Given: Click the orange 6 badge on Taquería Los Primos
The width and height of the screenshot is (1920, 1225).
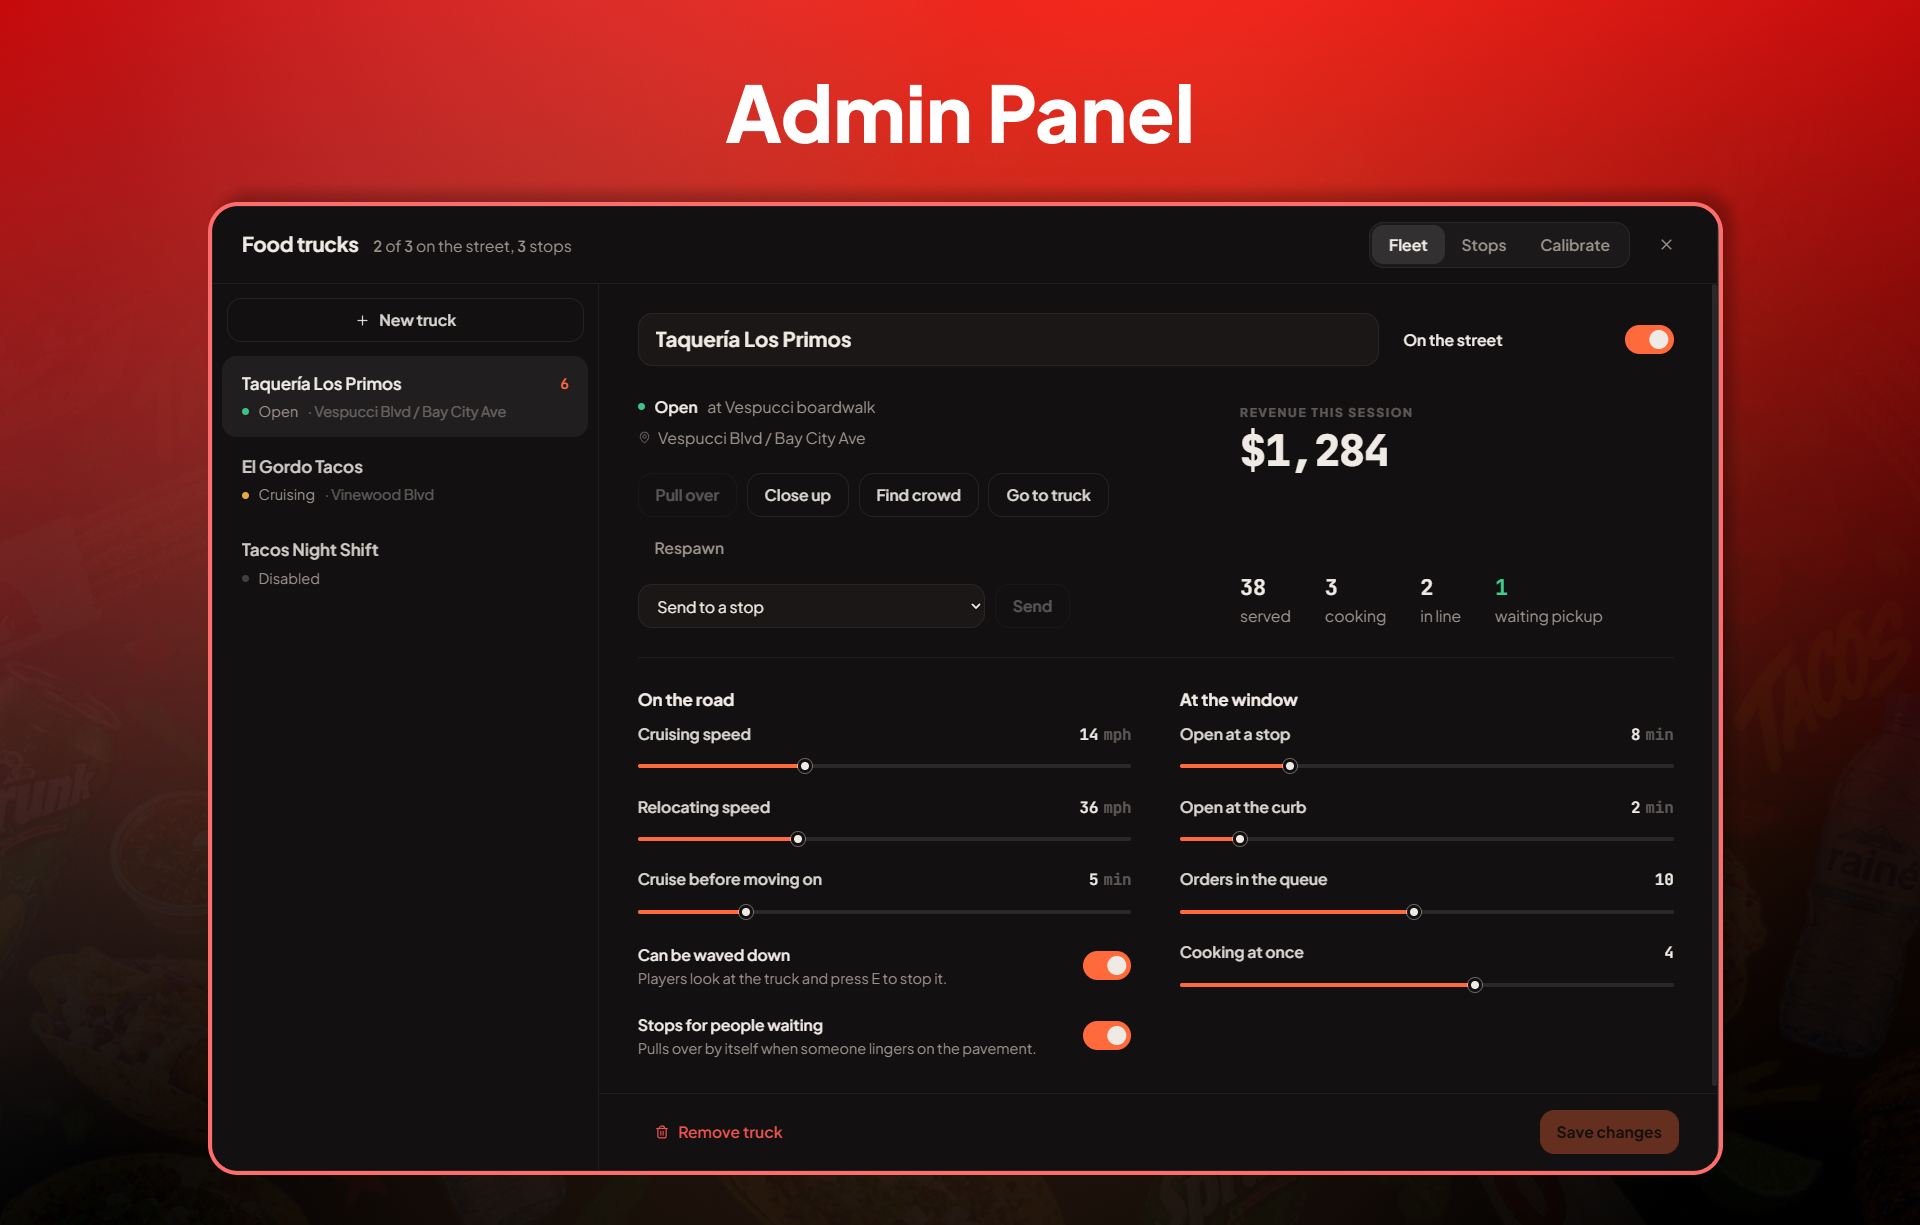Looking at the screenshot, I should click(564, 384).
